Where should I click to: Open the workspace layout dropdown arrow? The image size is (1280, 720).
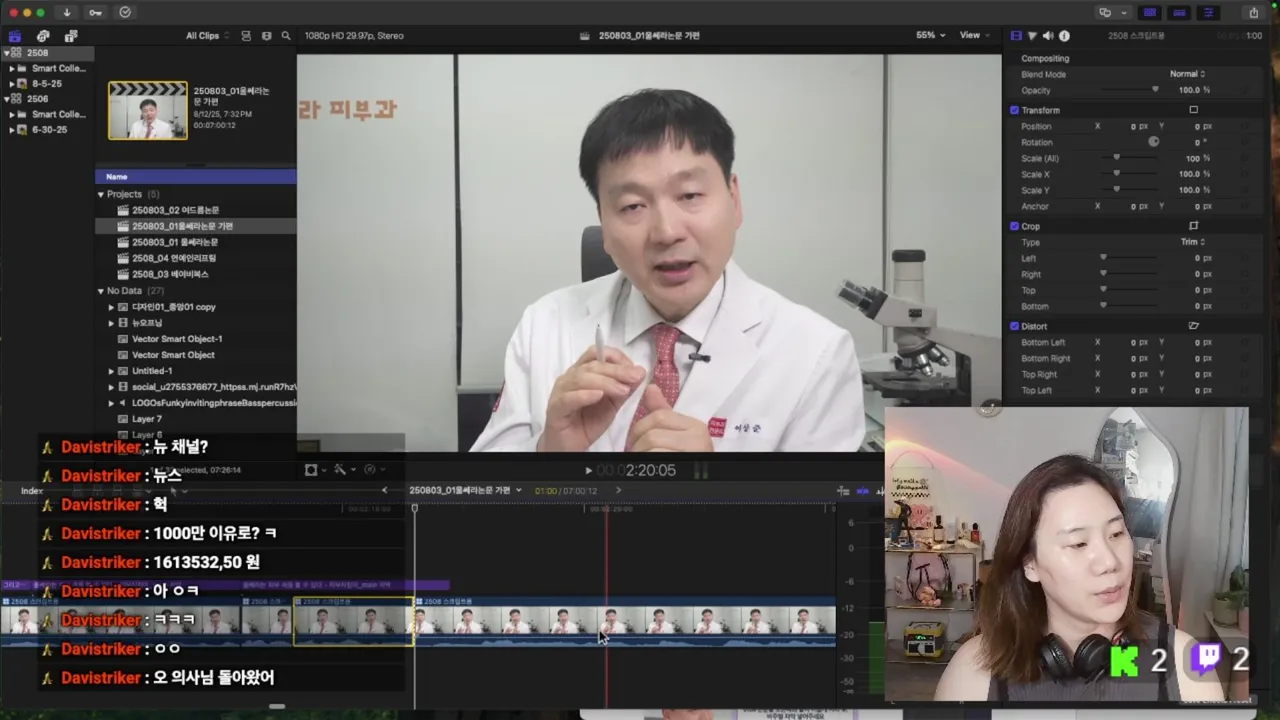click(x=1124, y=12)
